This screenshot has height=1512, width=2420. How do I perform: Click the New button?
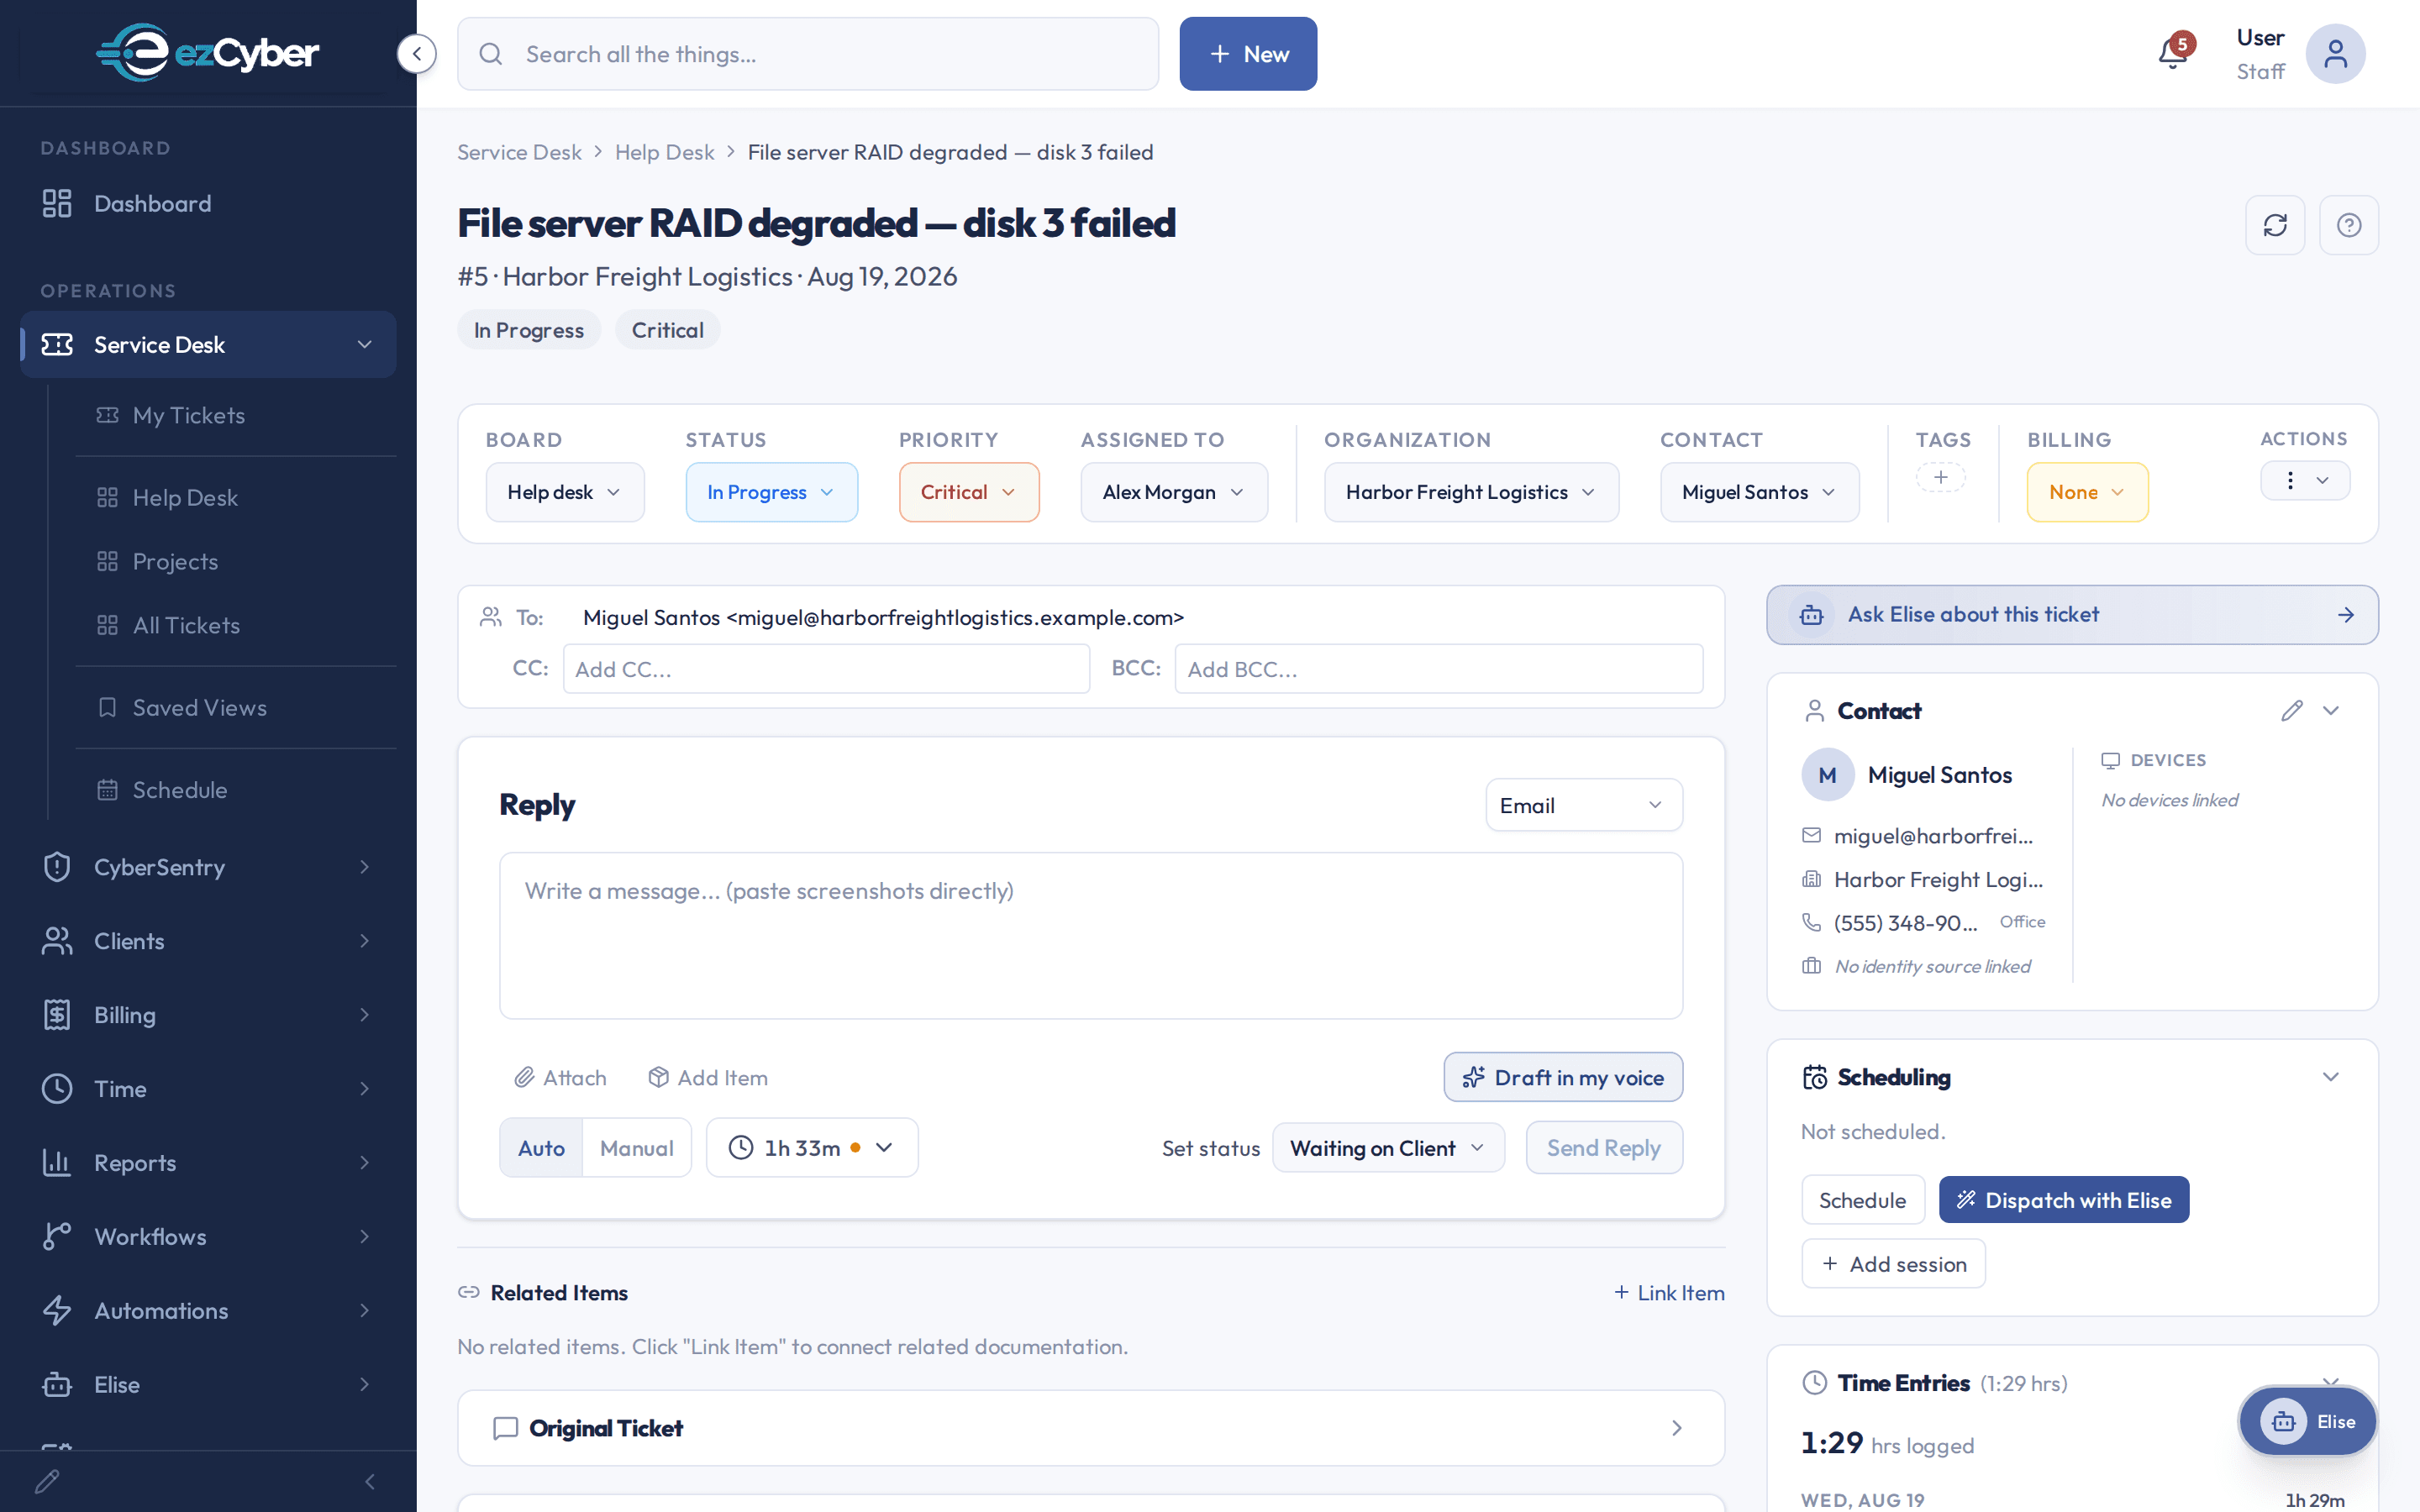1248,54
